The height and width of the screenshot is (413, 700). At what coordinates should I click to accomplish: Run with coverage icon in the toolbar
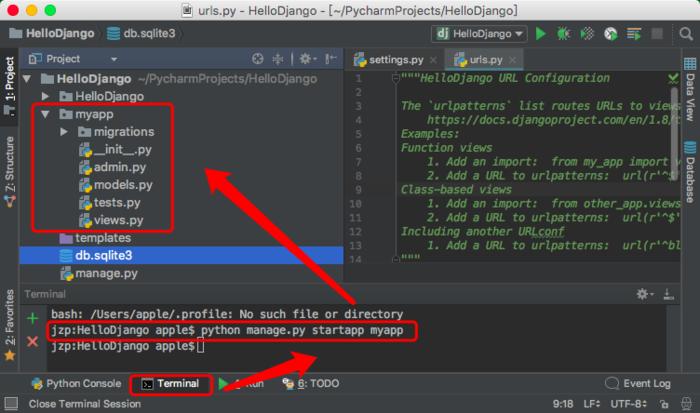587,33
